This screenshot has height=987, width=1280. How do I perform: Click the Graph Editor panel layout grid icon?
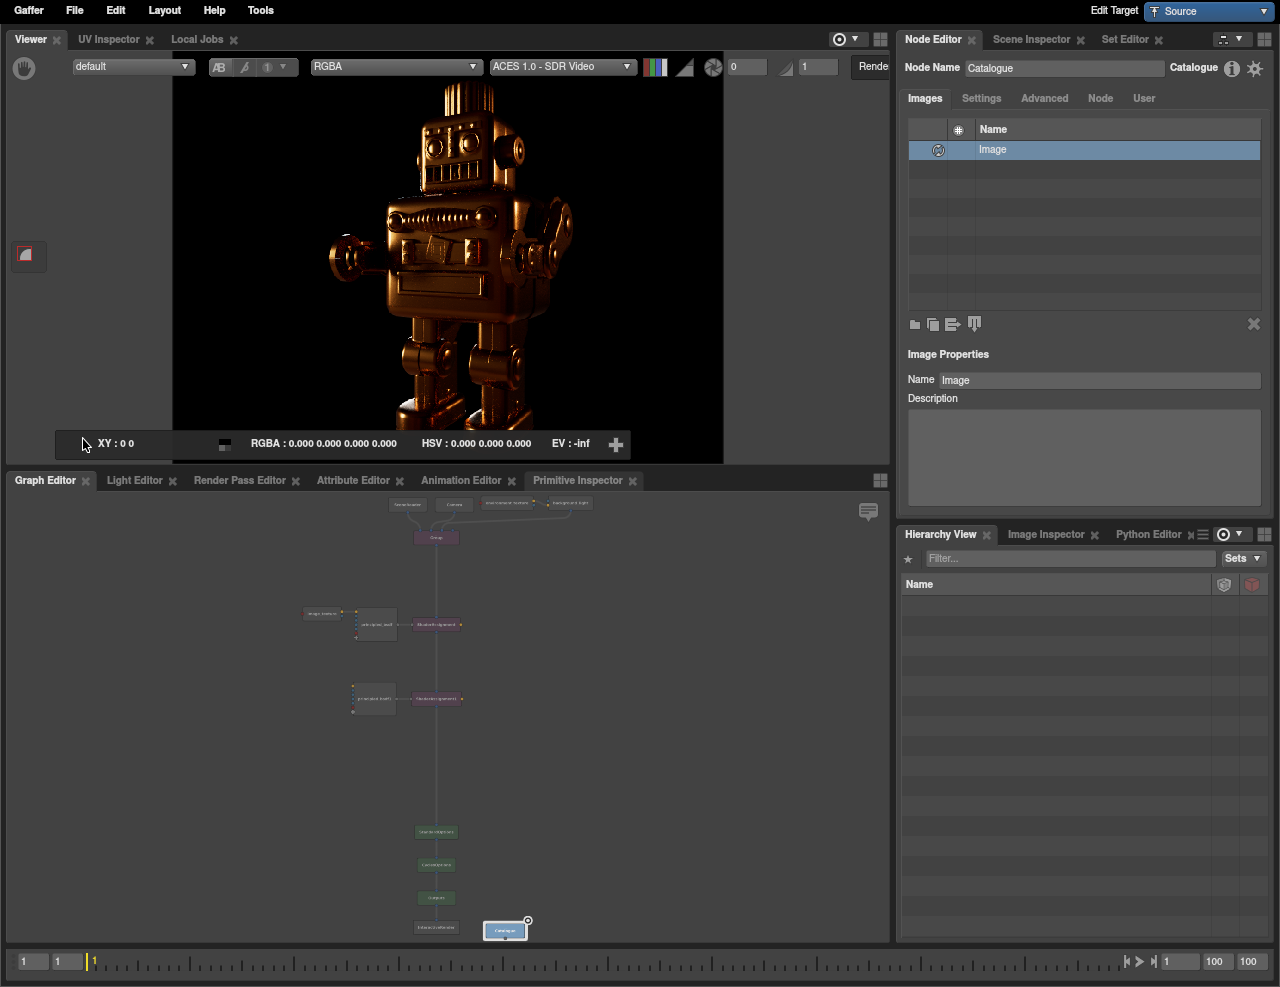880,481
